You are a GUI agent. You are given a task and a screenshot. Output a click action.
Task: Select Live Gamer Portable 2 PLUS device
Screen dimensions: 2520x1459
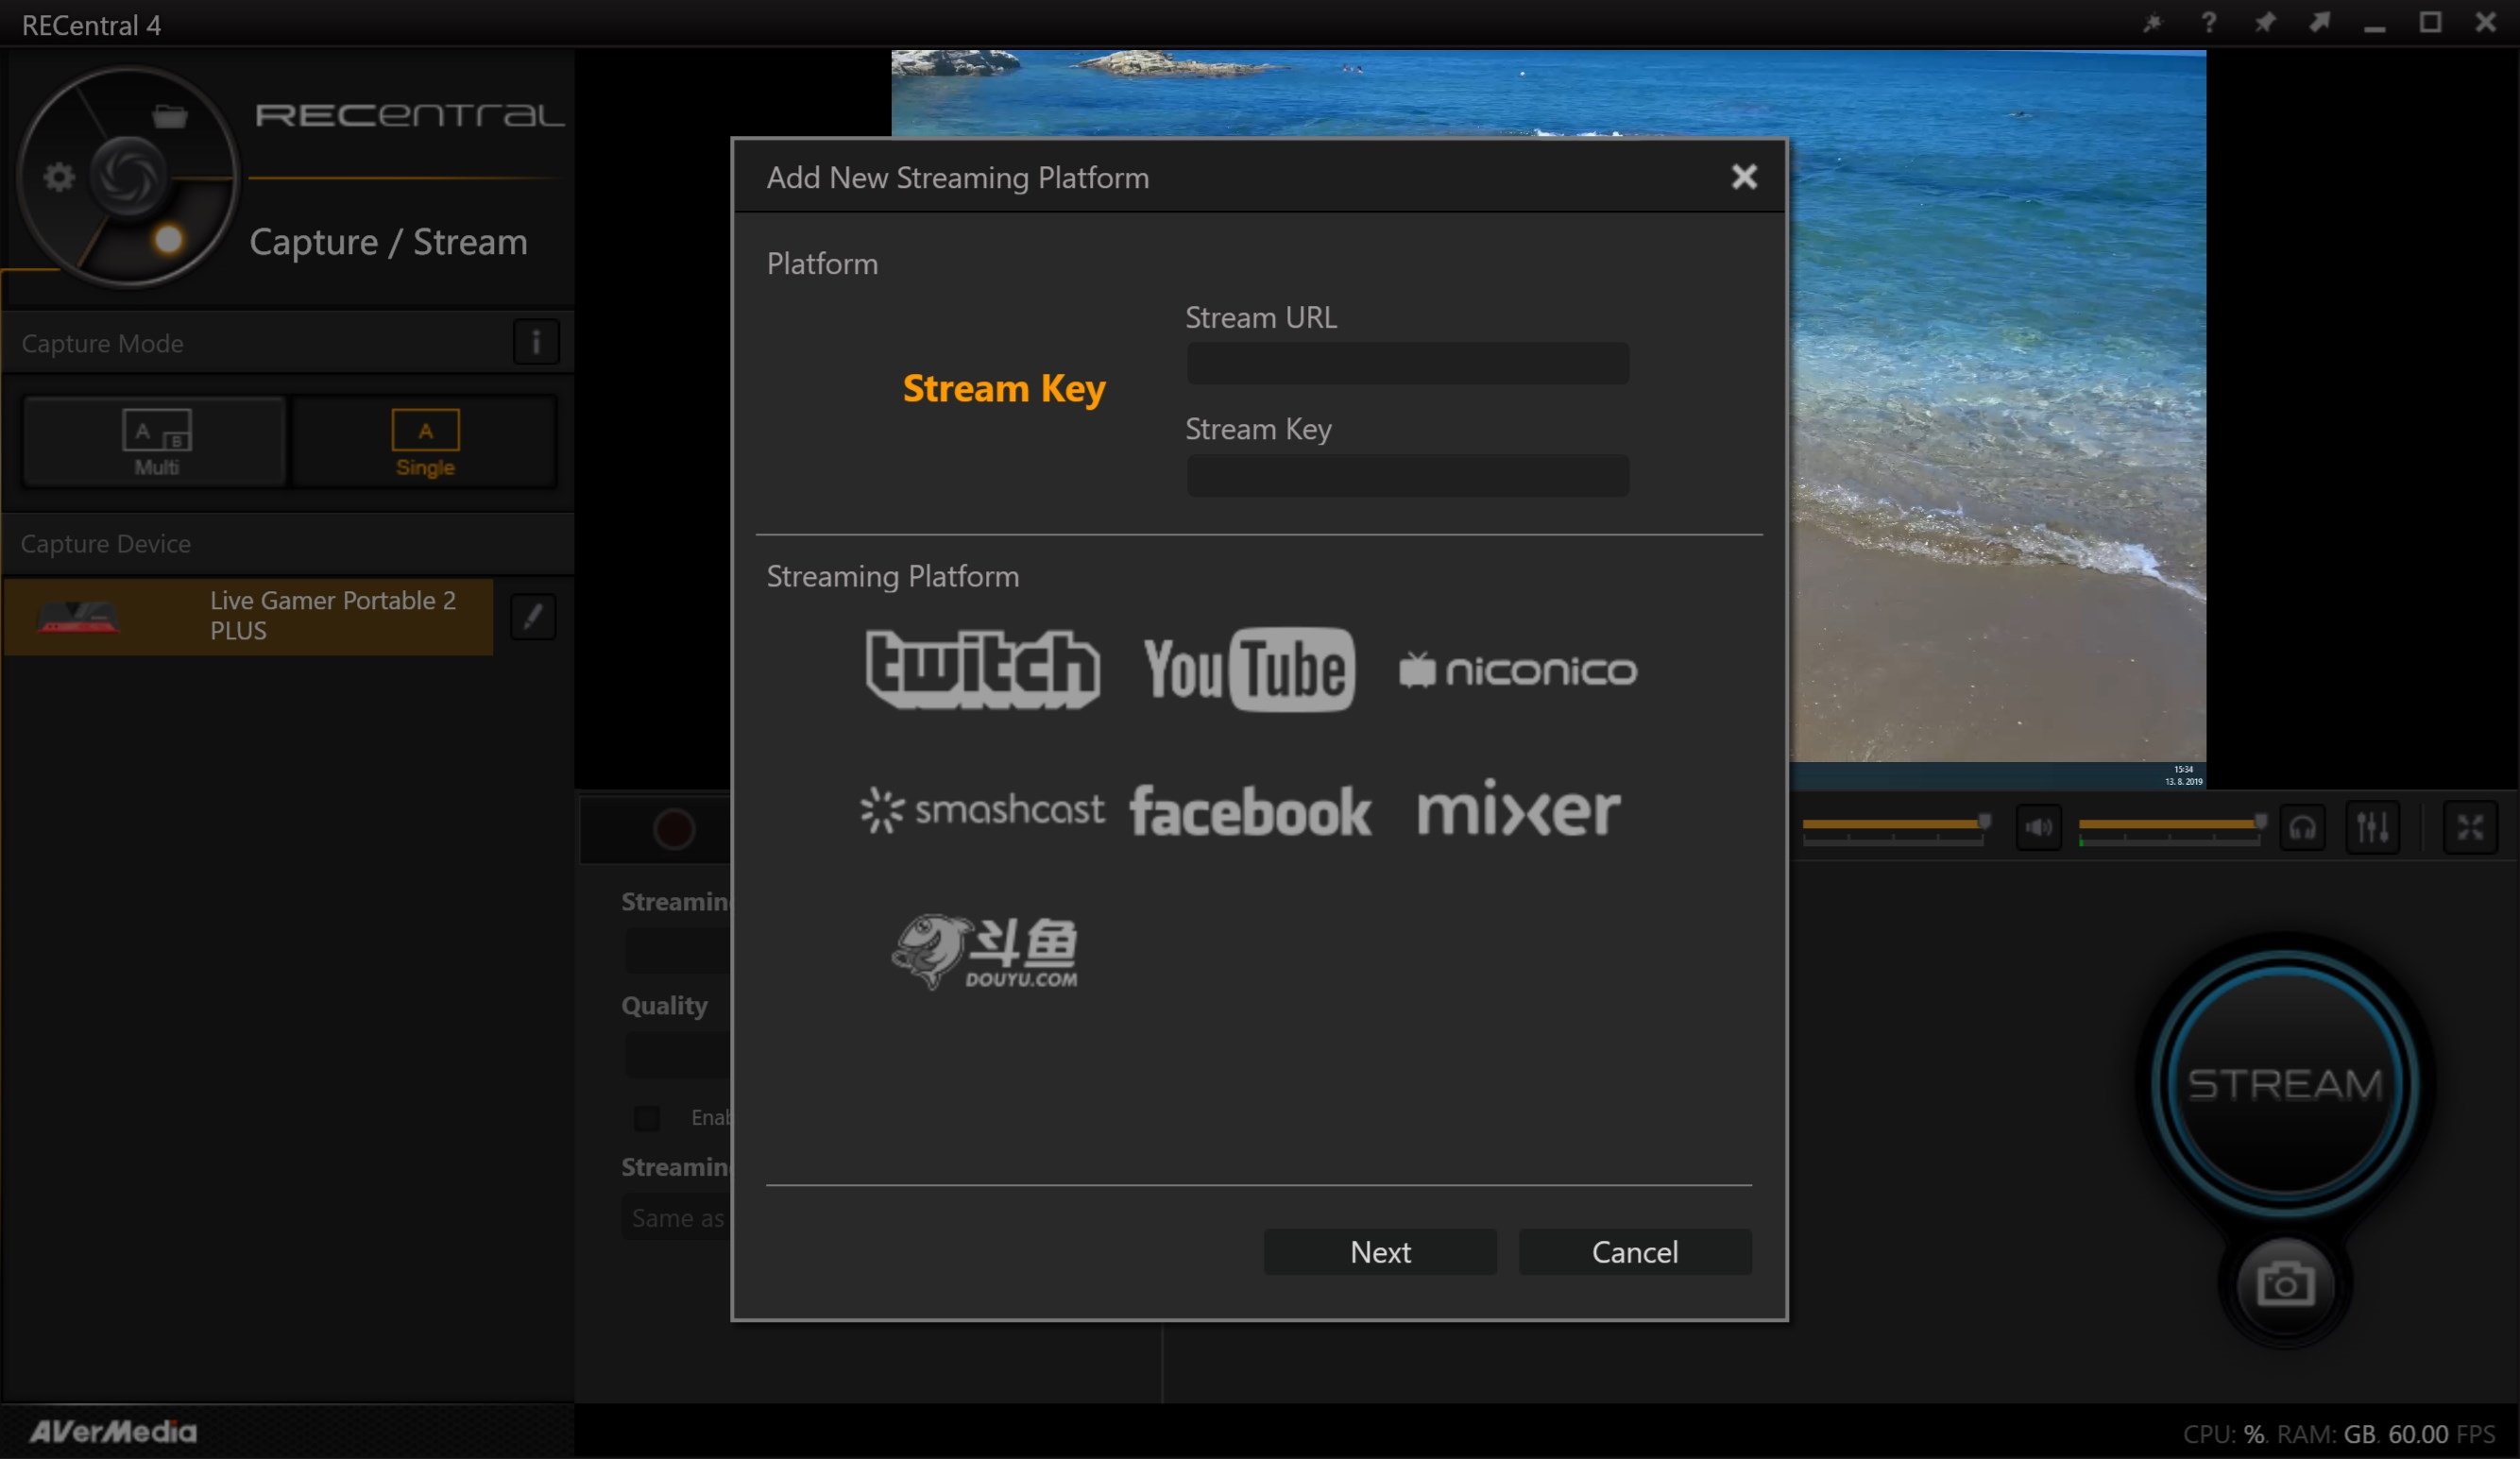click(x=248, y=616)
